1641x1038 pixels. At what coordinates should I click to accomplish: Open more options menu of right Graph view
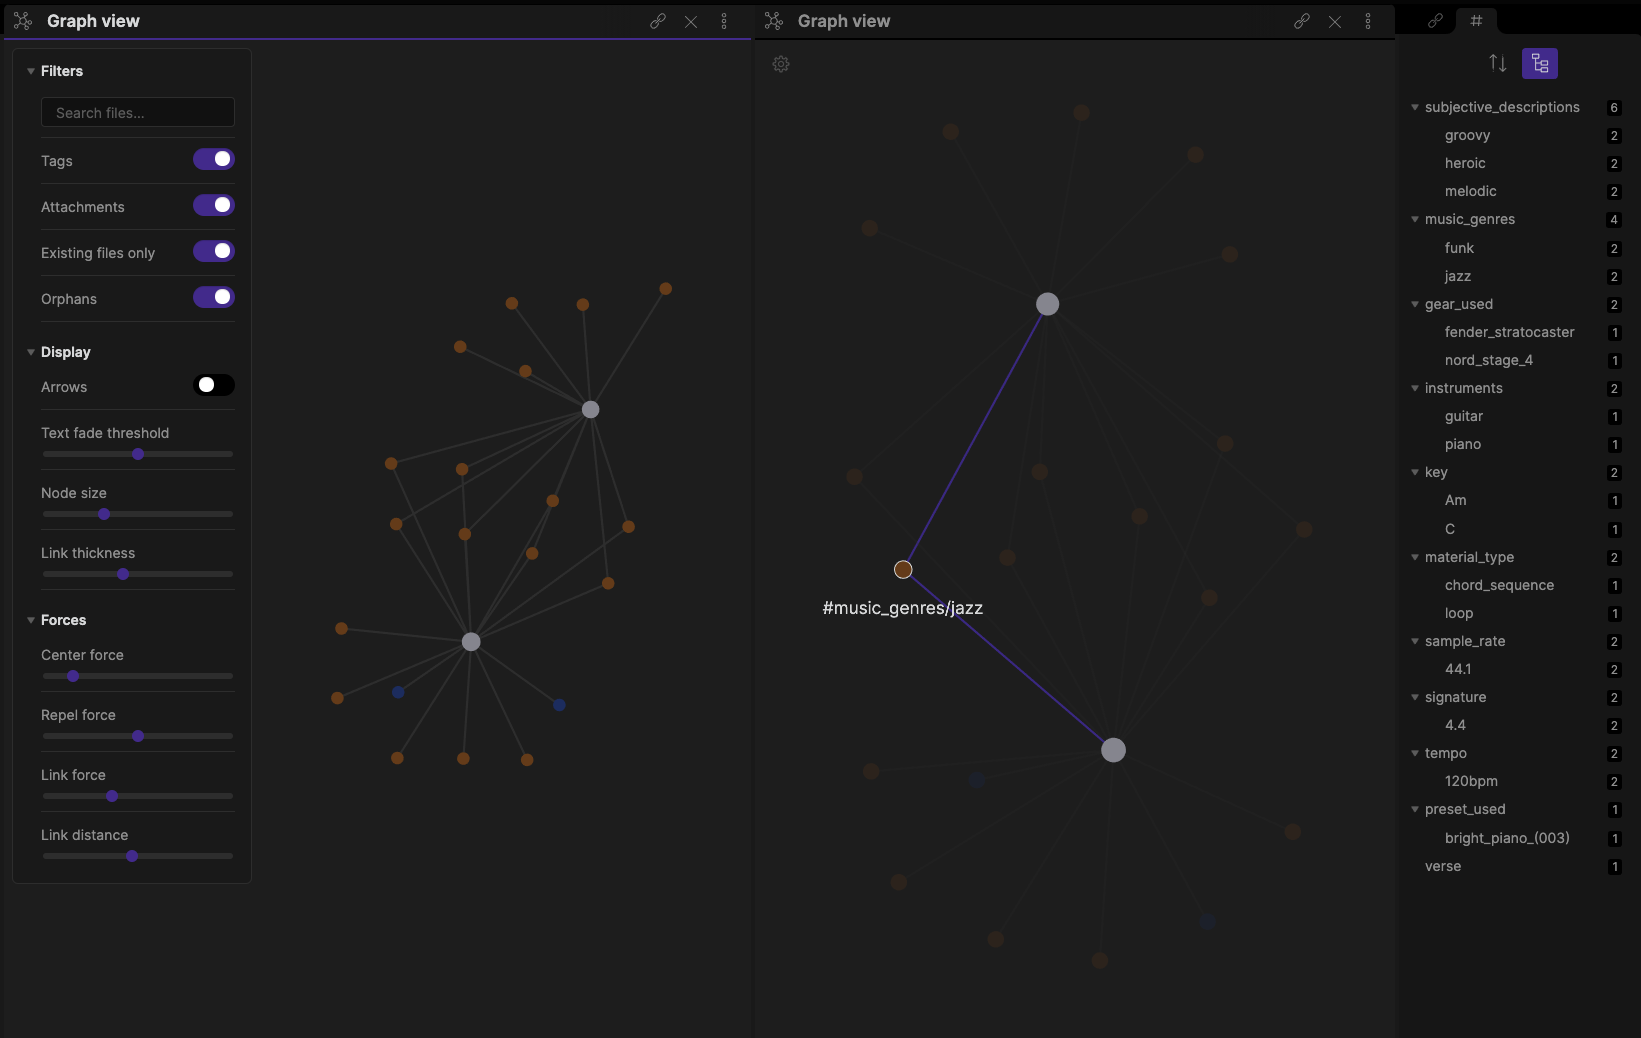pos(1368,21)
